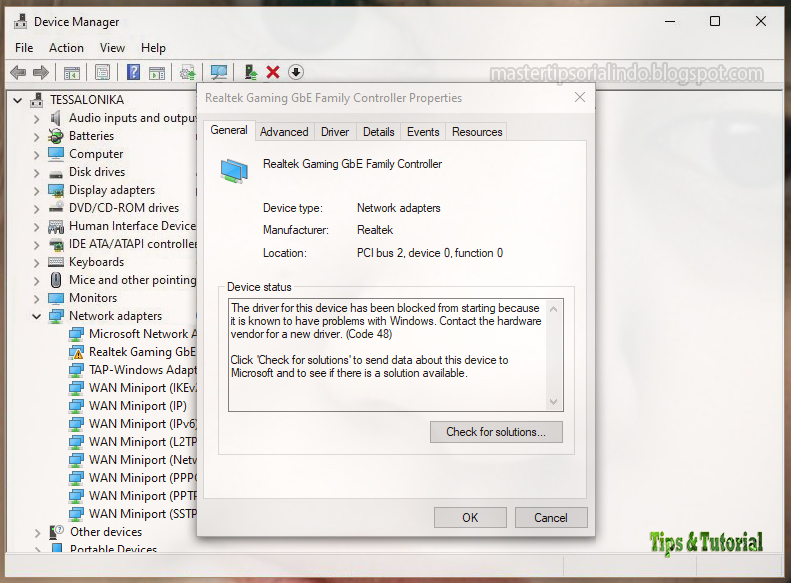Switch to the Advanced tab
Screen dimensions: 791x583
click(284, 132)
